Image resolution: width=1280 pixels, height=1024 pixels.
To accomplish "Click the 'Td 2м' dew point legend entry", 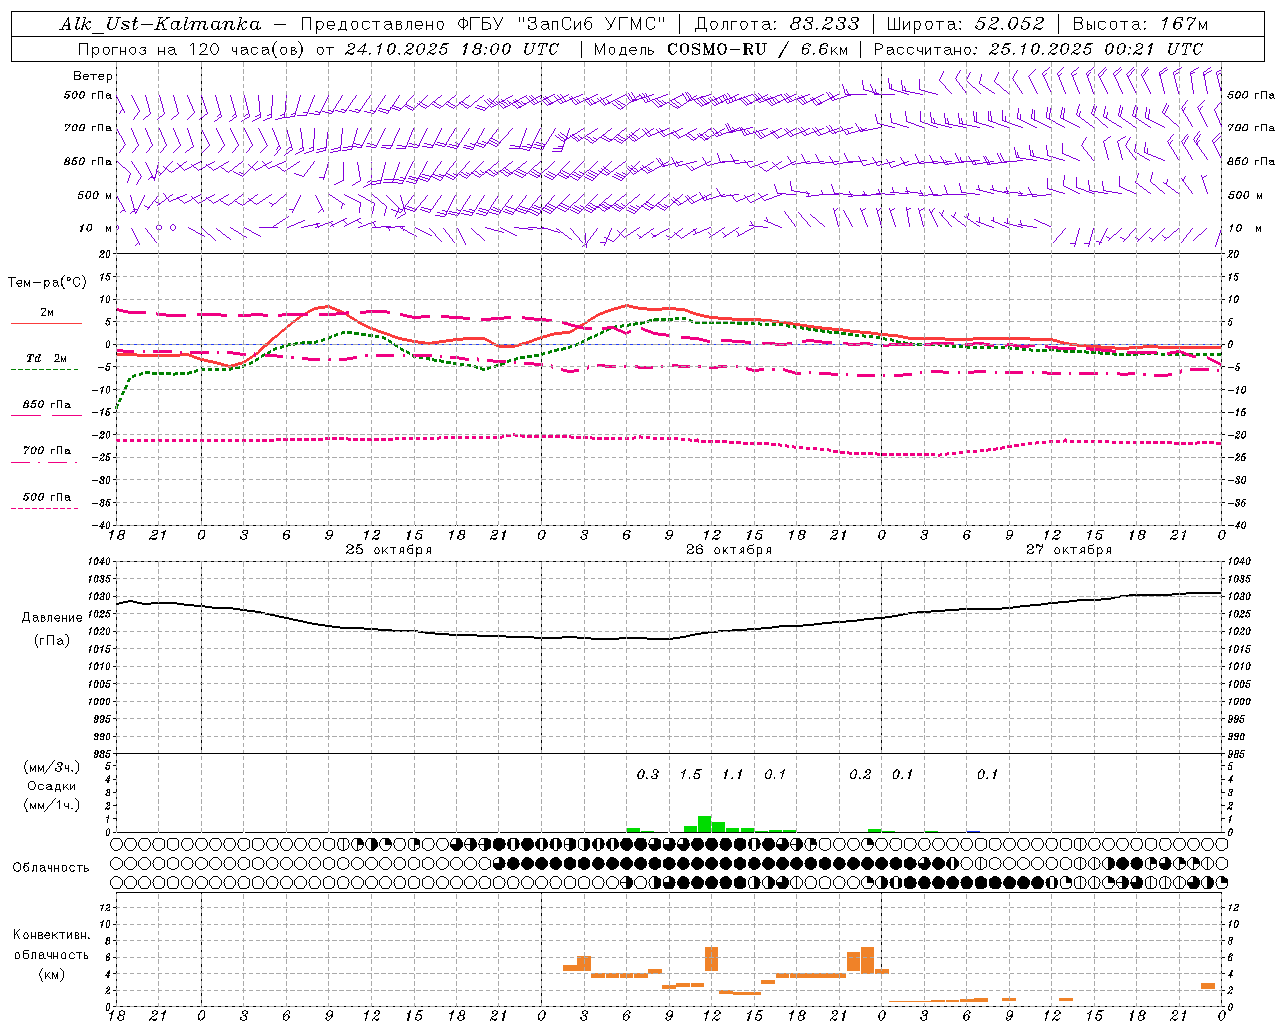I will click(47, 358).
